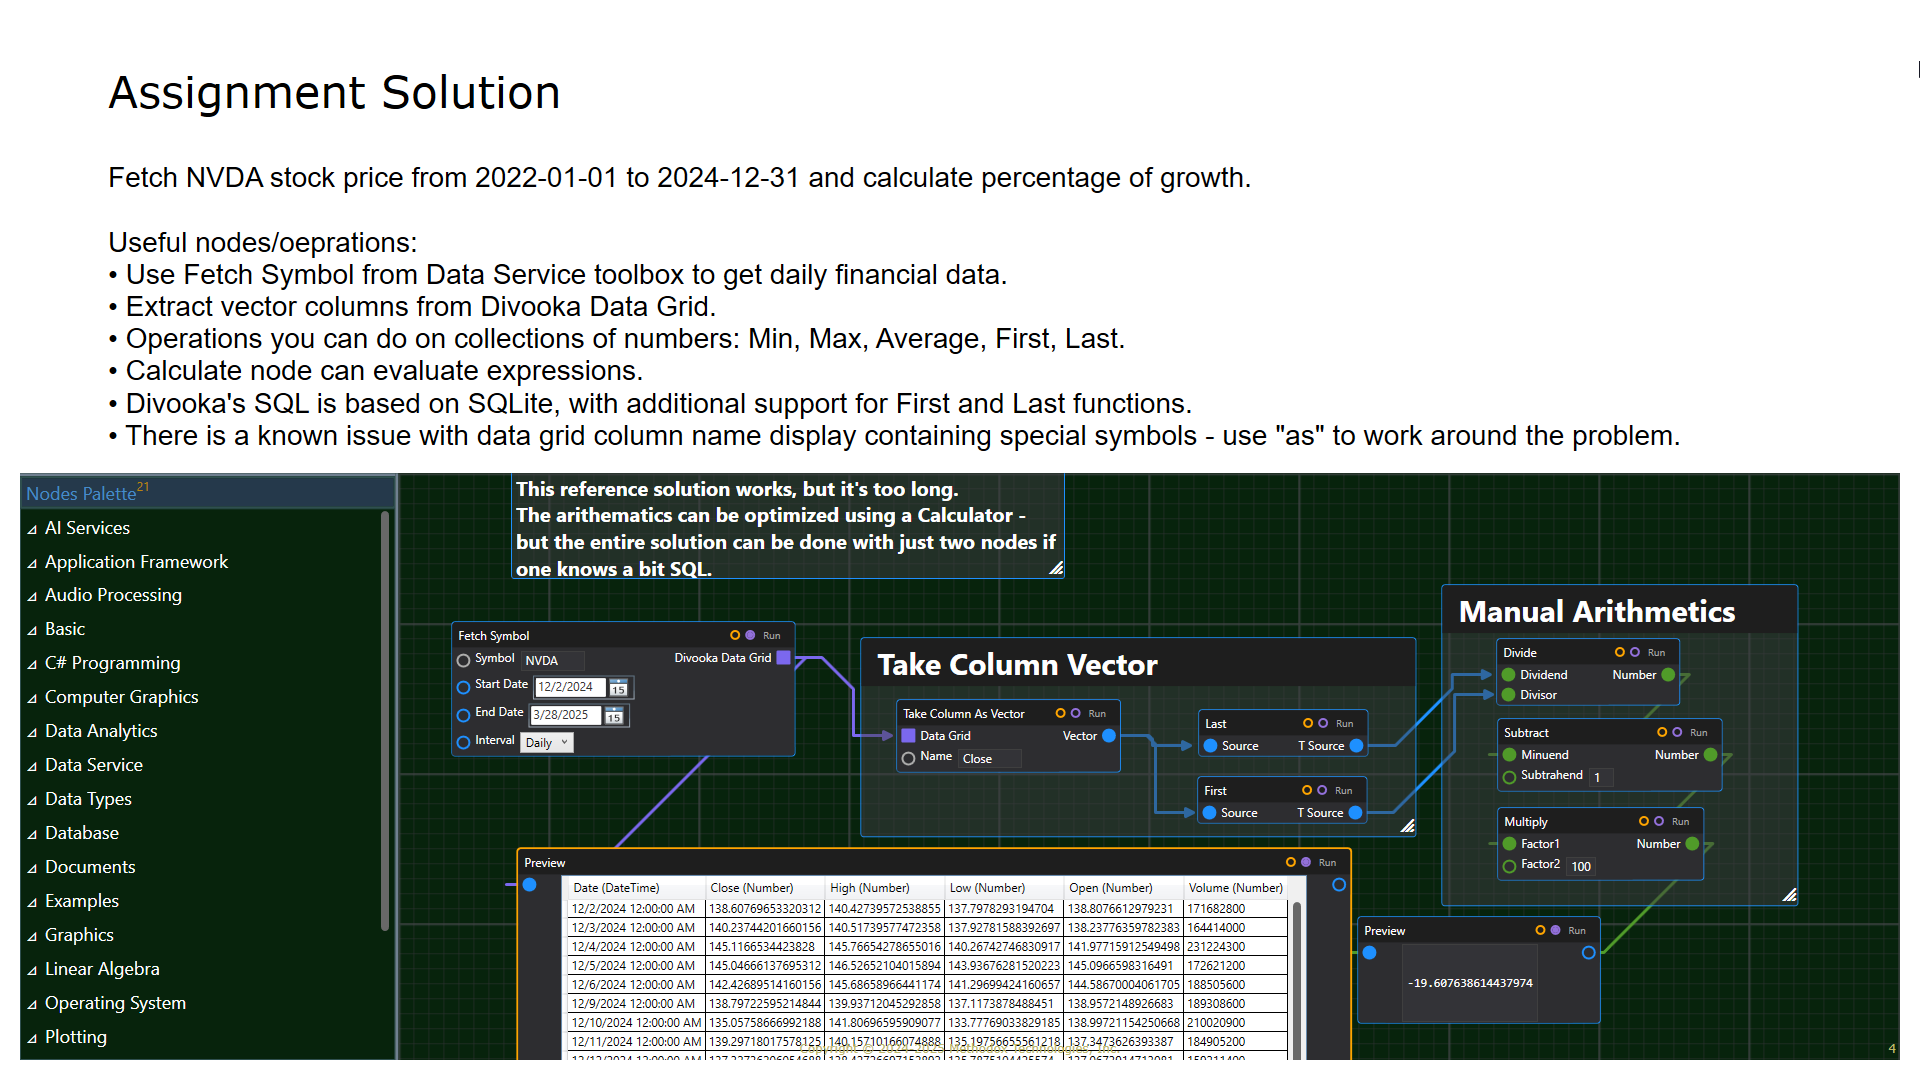Image resolution: width=1920 pixels, height=1080 pixels.
Task: Click the Divooka Data Grid output port
Action: click(x=784, y=658)
